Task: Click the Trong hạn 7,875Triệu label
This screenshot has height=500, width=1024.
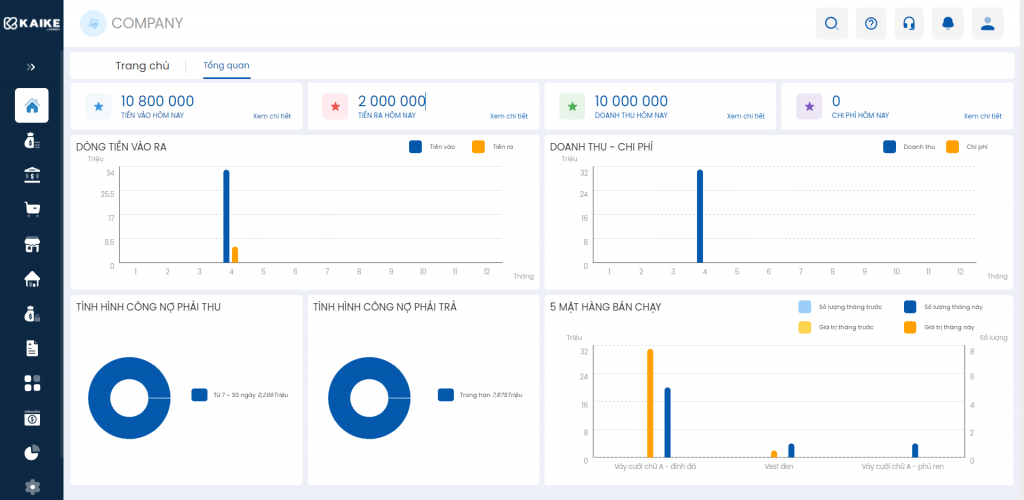Action: (490, 395)
